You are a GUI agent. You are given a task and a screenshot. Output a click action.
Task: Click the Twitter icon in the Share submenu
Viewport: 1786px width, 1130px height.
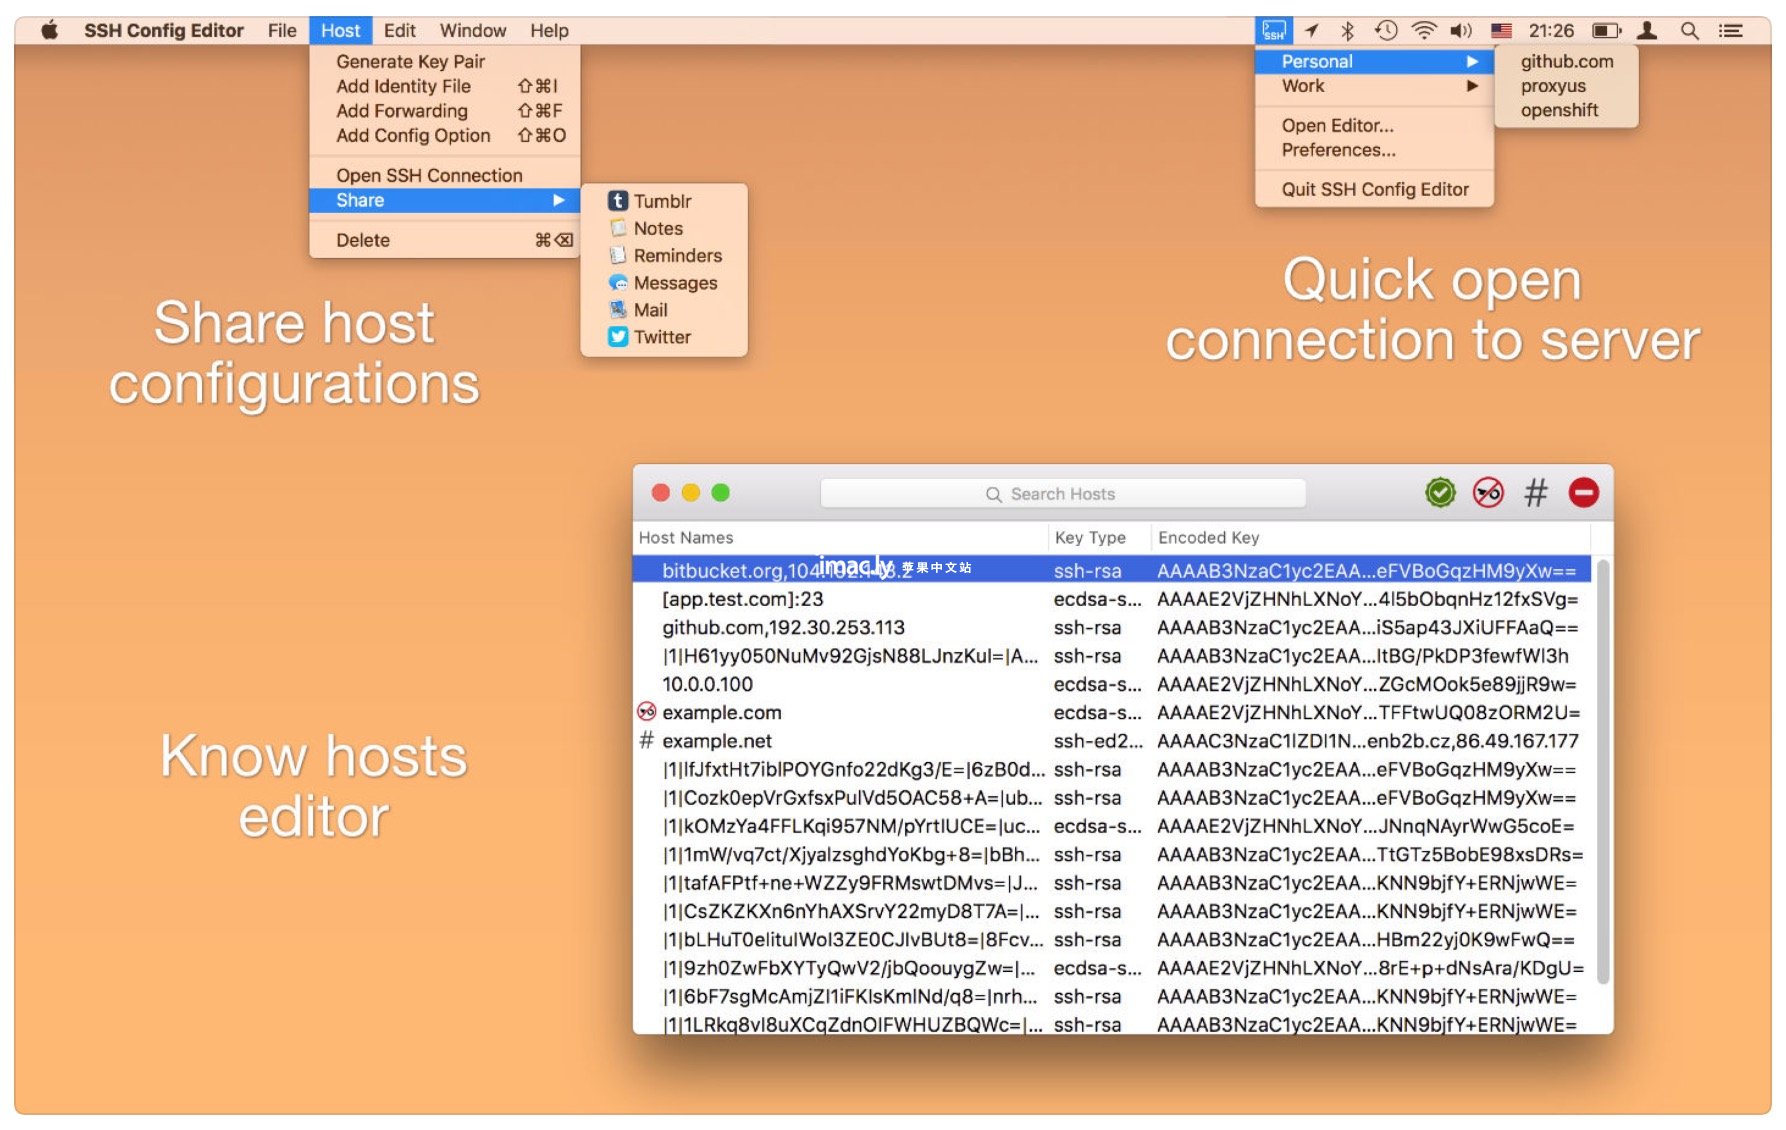point(618,337)
